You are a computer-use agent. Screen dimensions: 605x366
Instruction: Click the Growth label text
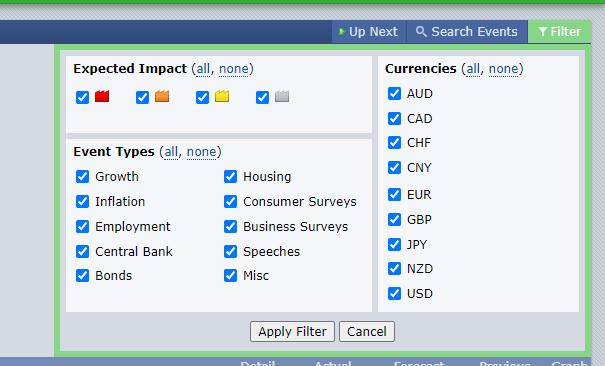(117, 177)
